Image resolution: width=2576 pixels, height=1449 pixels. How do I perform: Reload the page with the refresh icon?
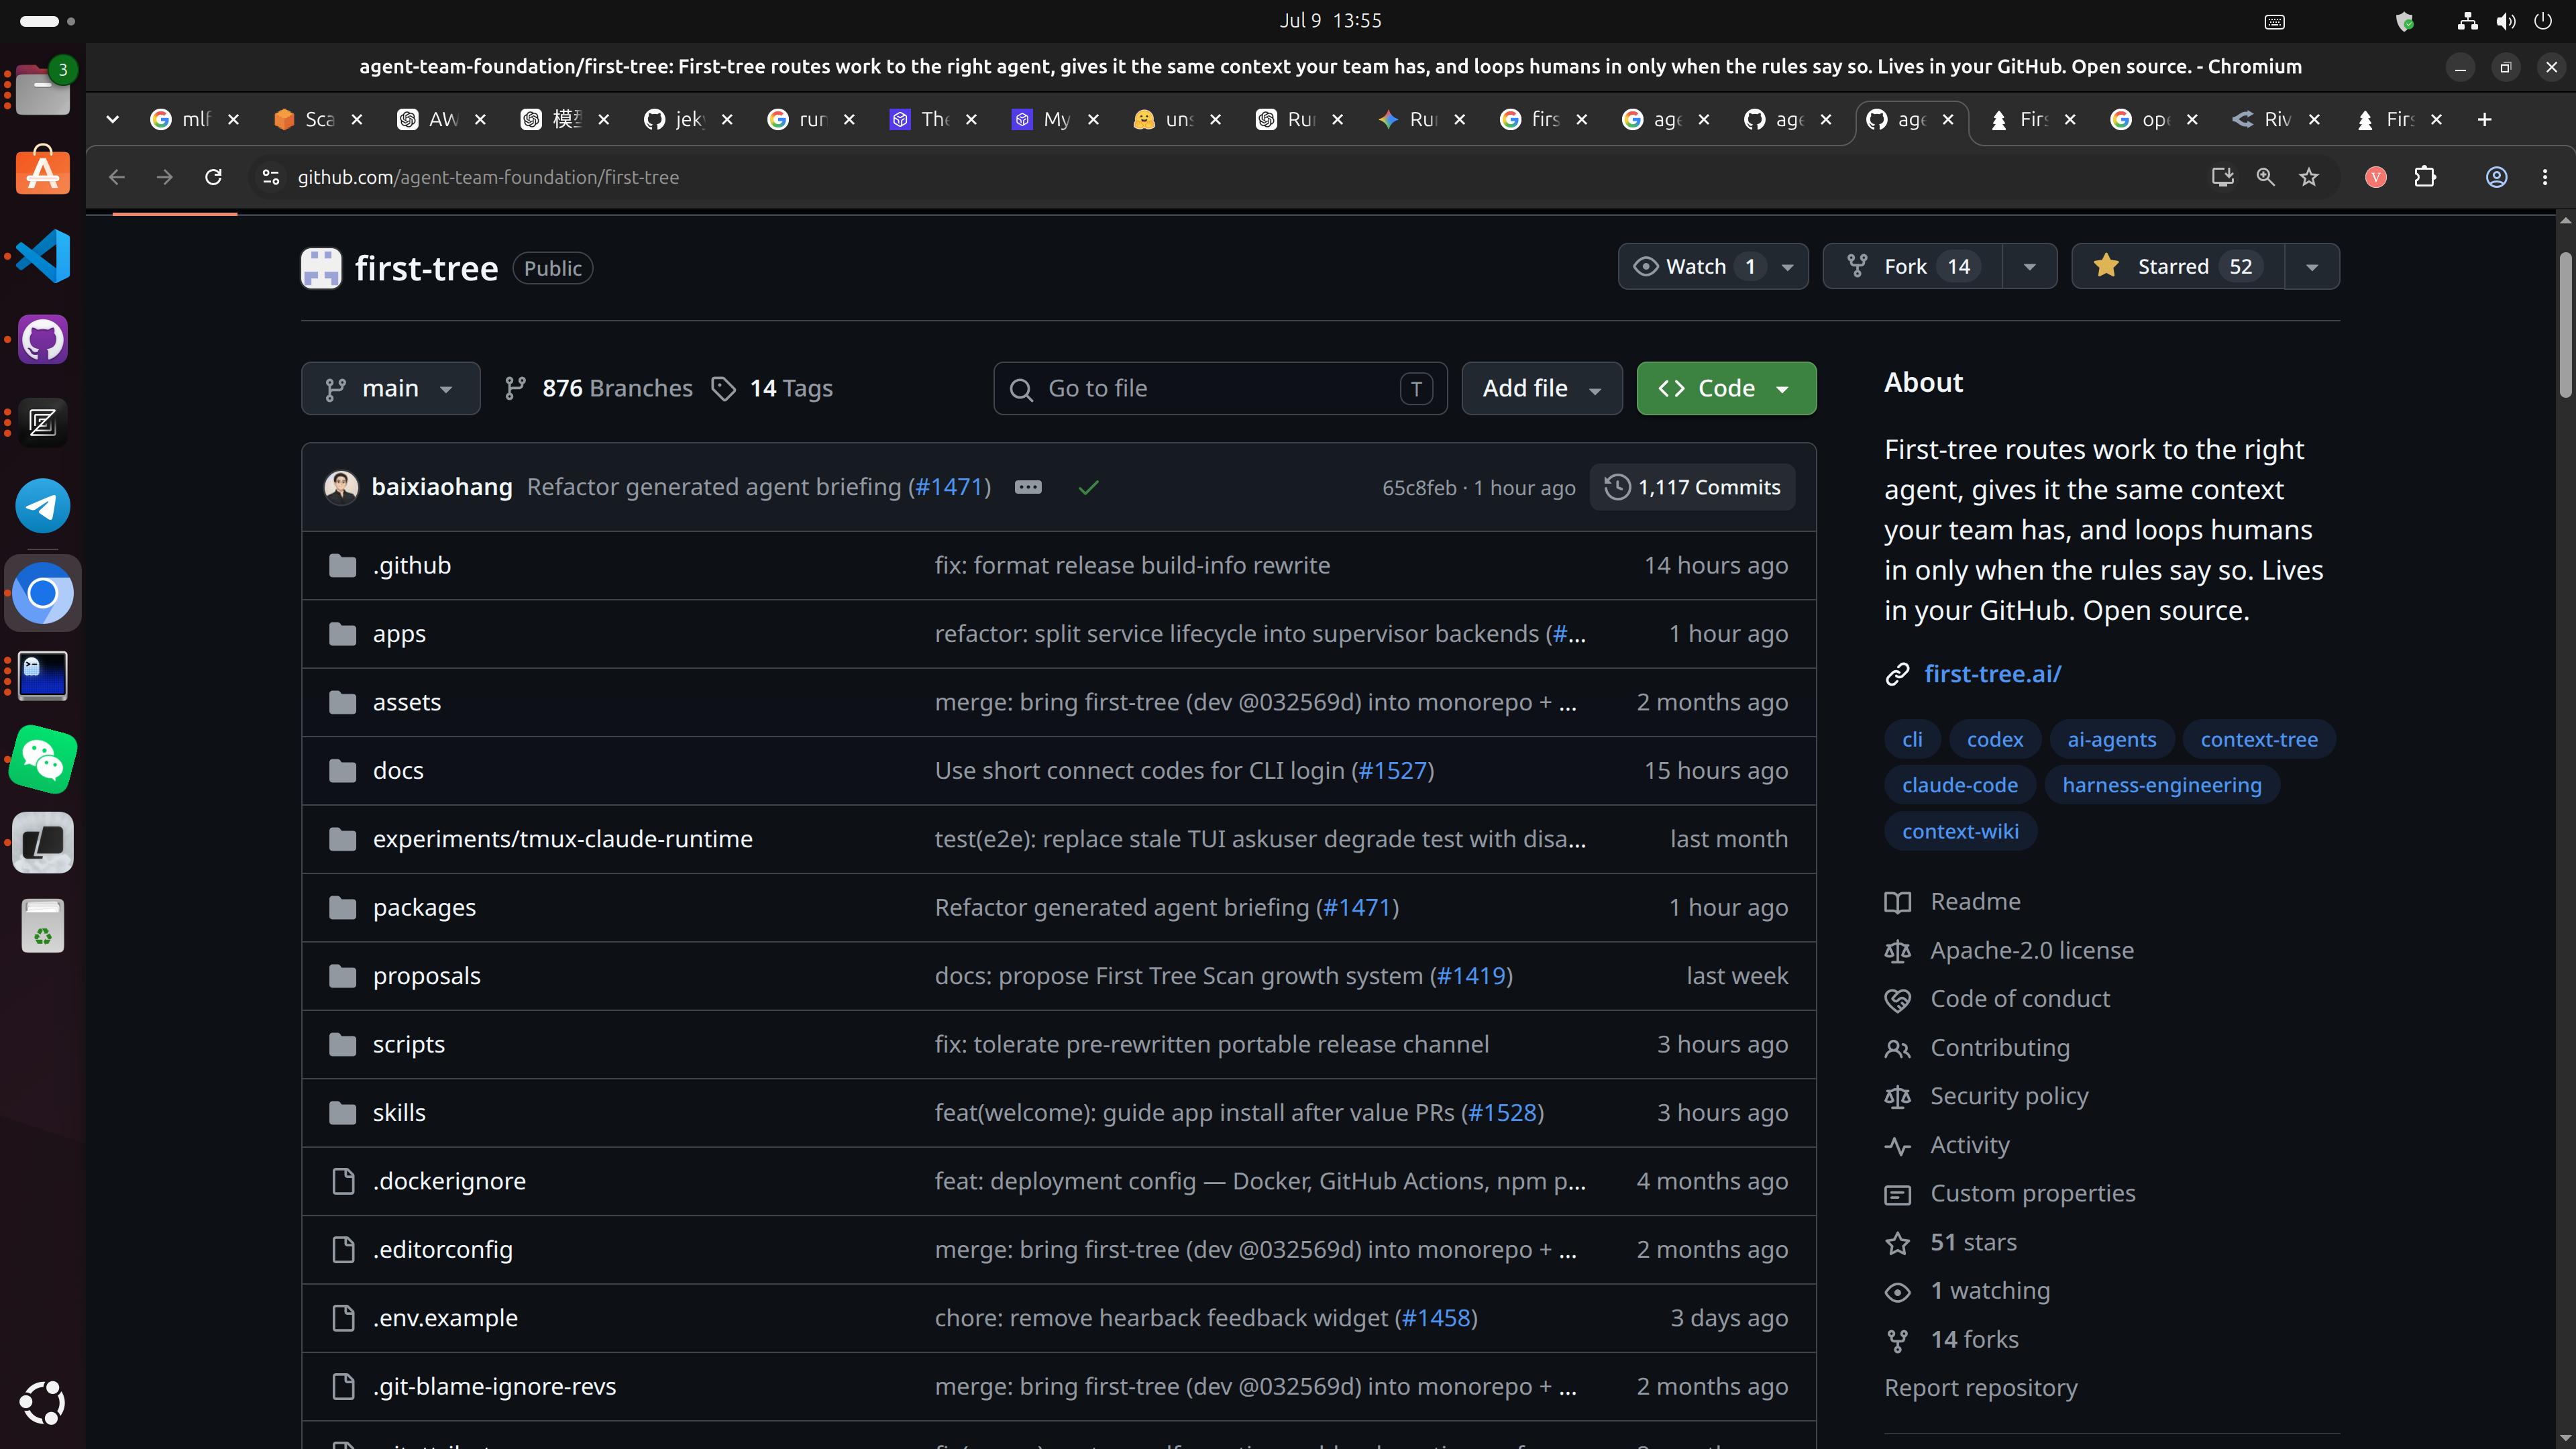213,177
